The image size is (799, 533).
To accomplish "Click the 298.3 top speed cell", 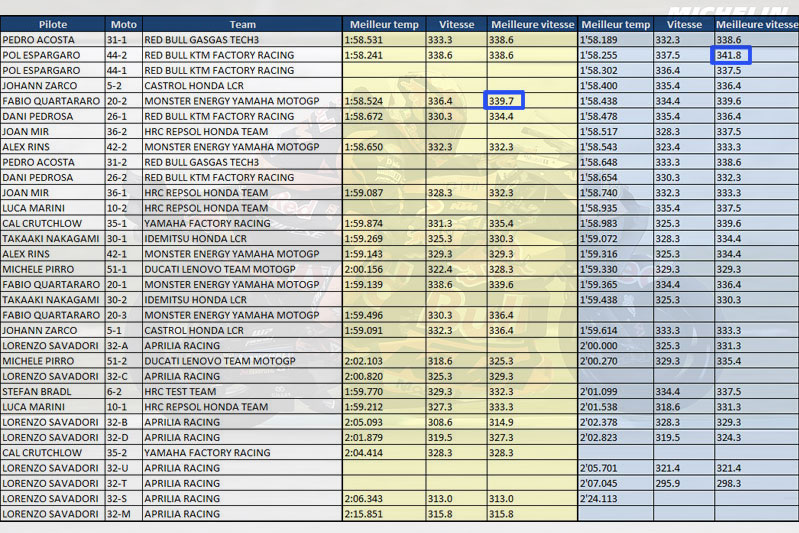I will tap(729, 483).
